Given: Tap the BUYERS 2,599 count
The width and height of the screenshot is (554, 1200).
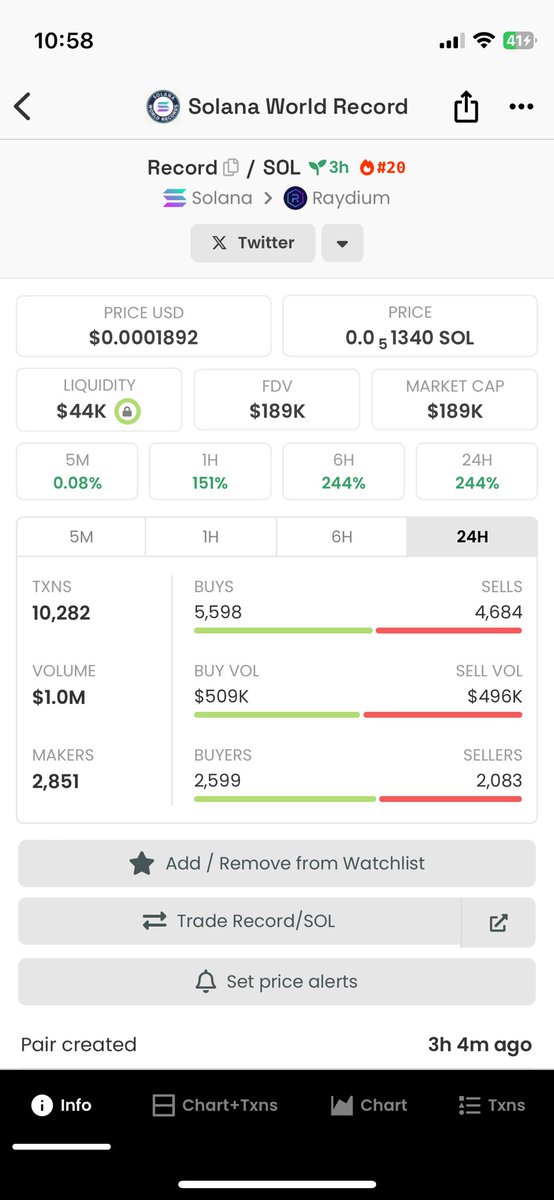Looking at the screenshot, I should pos(218,780).
